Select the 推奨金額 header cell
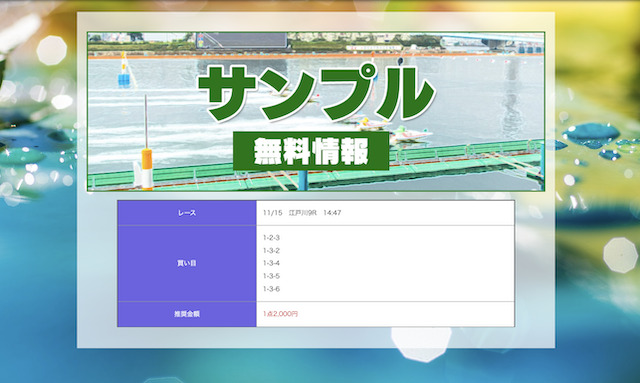 [187, 314]
